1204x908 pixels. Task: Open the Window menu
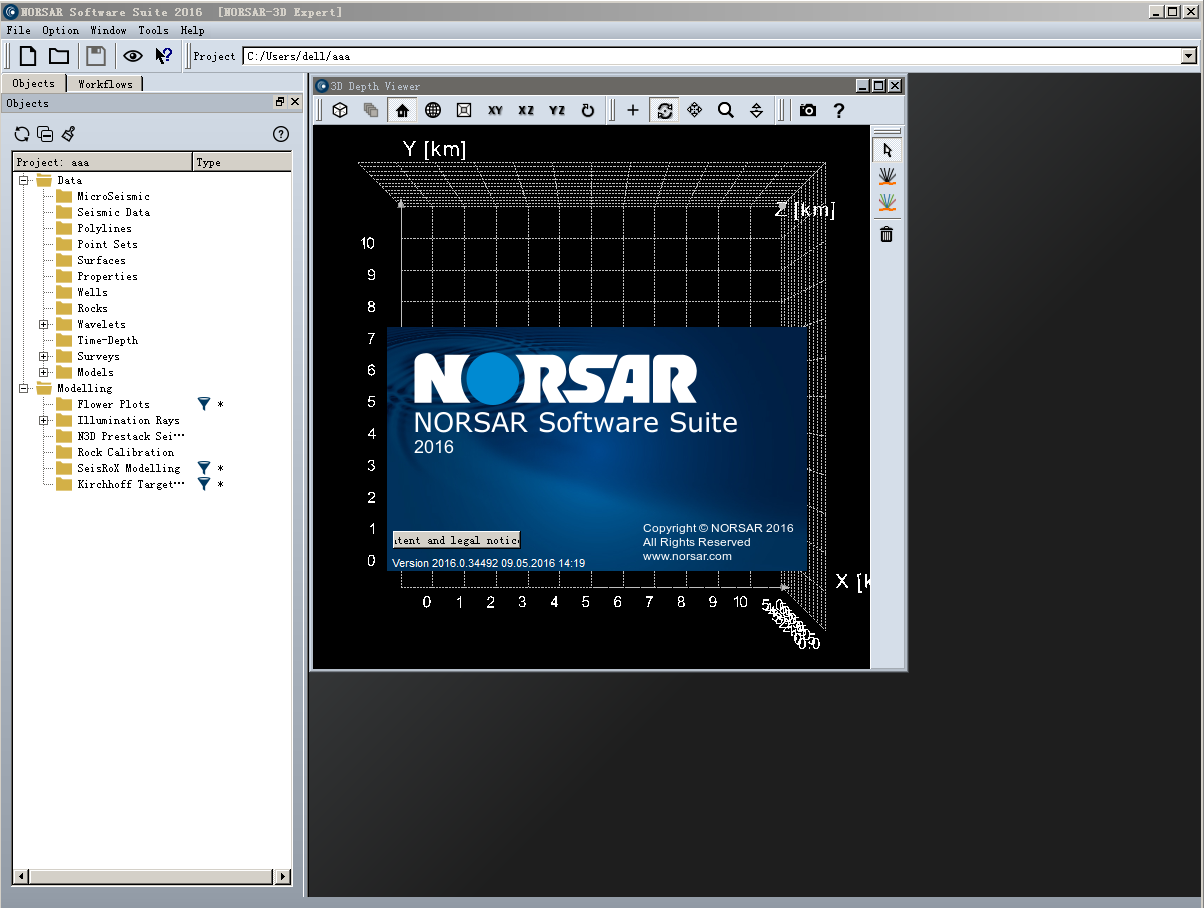[x=108, y=30]
